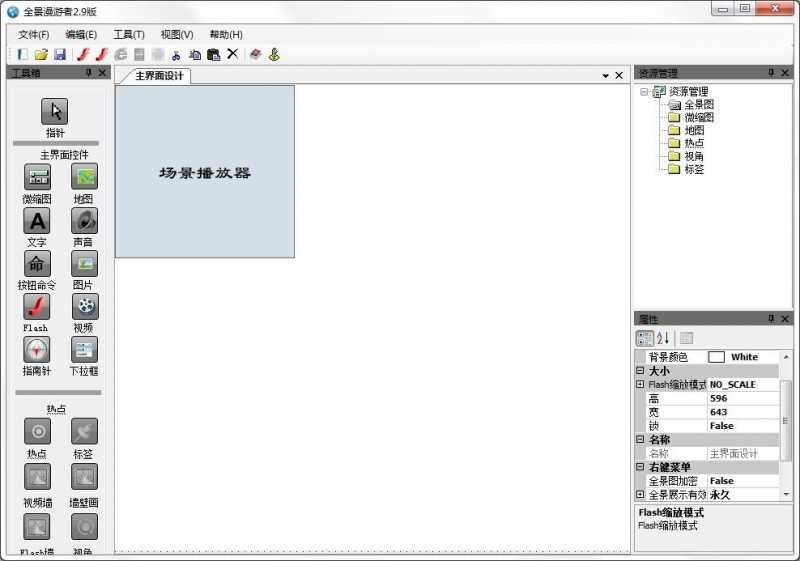The height and width of the screenshot is (561, 800).
Task: Pin the 属性 properties panel
Action: [x=771, y=319]
